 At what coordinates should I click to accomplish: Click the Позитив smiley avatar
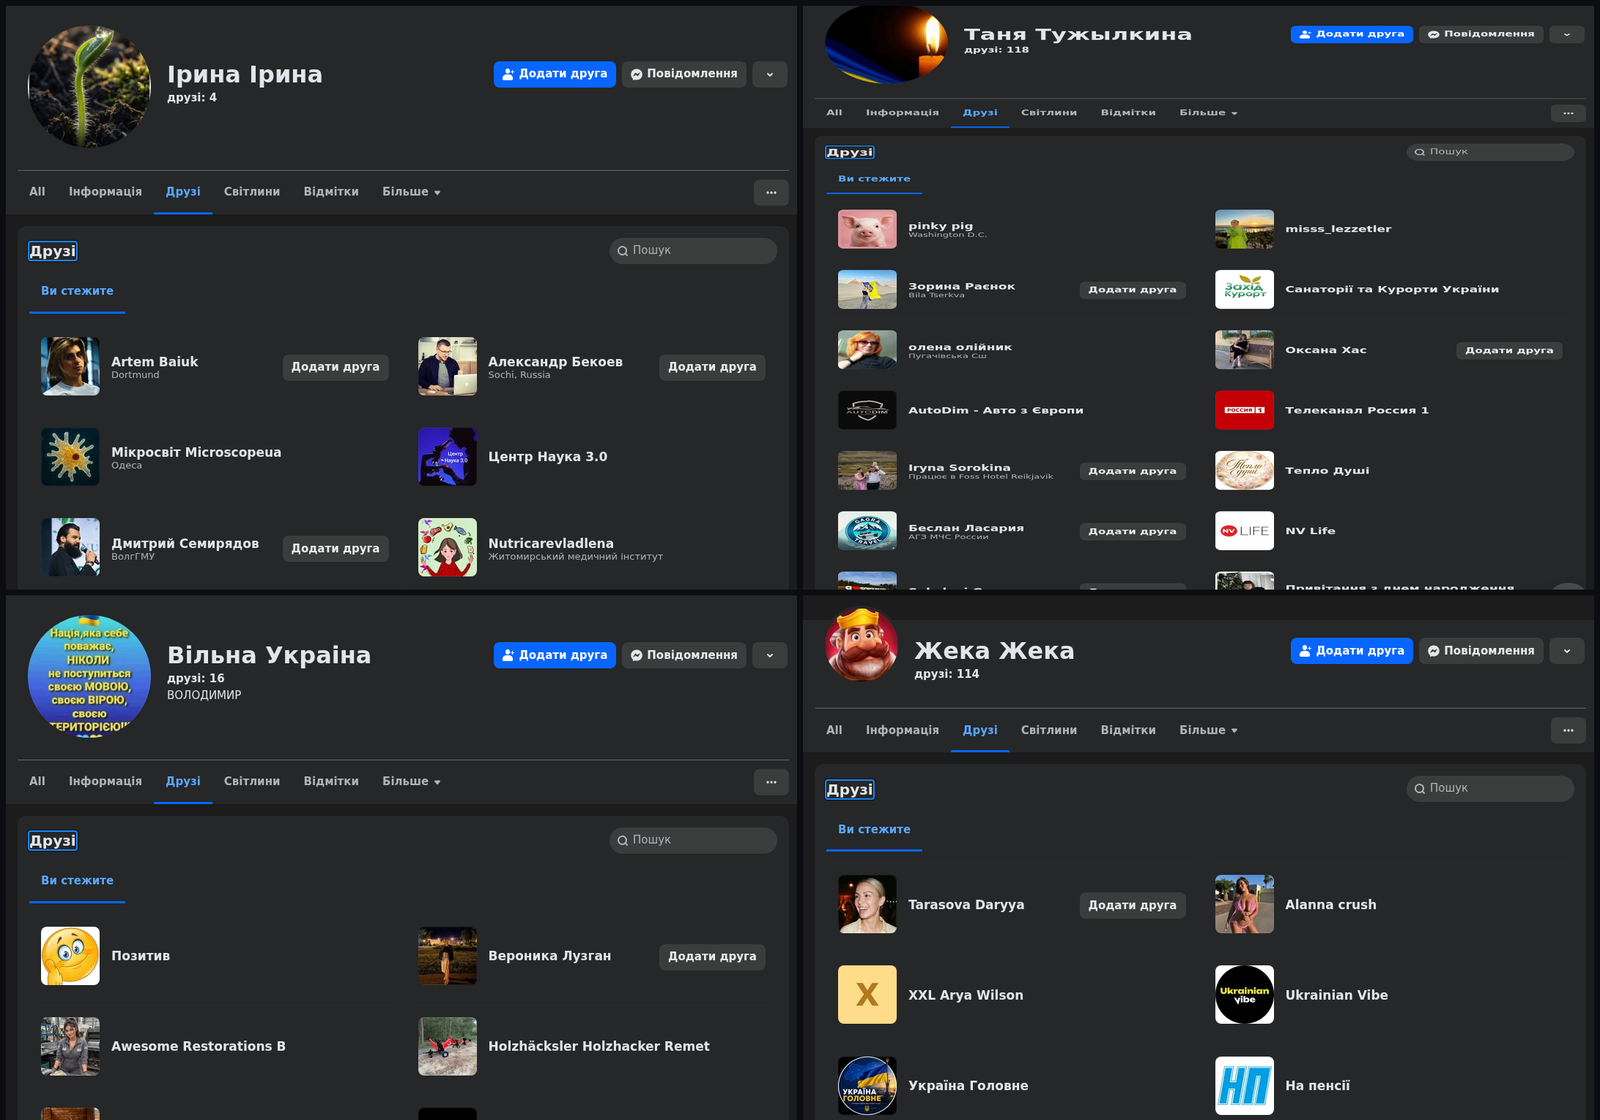click(70, 956)
